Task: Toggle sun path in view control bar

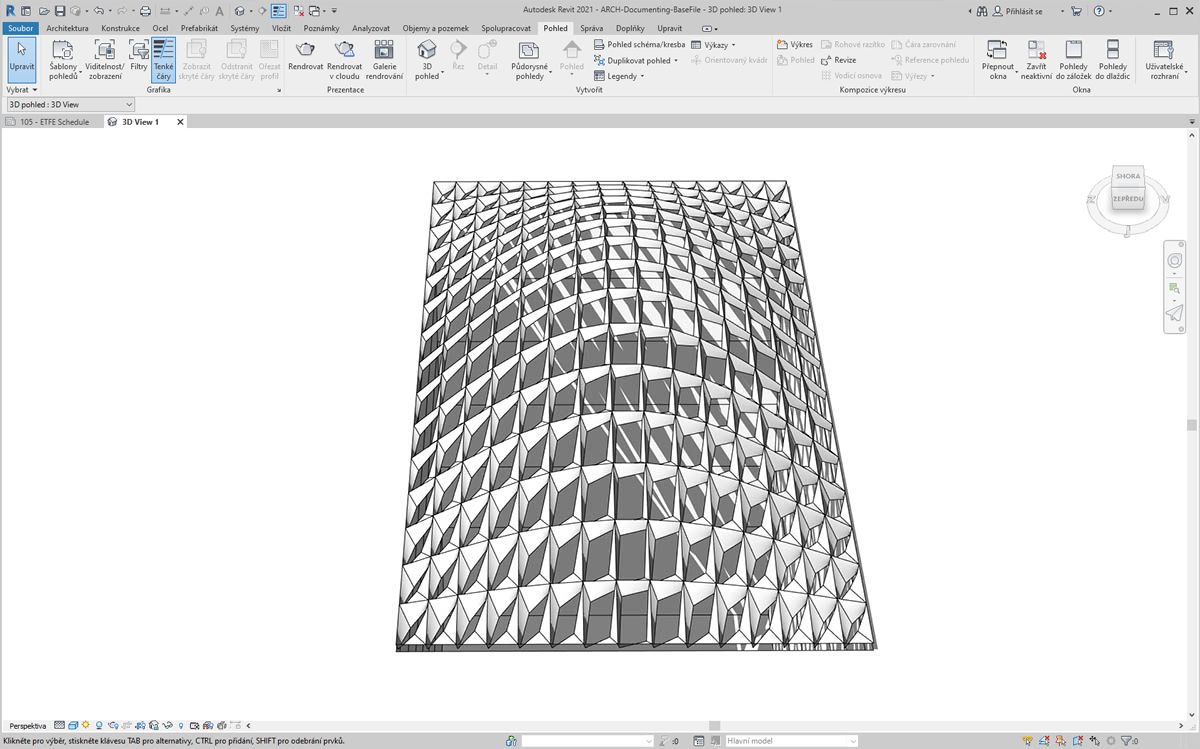Action: point(86,725)
